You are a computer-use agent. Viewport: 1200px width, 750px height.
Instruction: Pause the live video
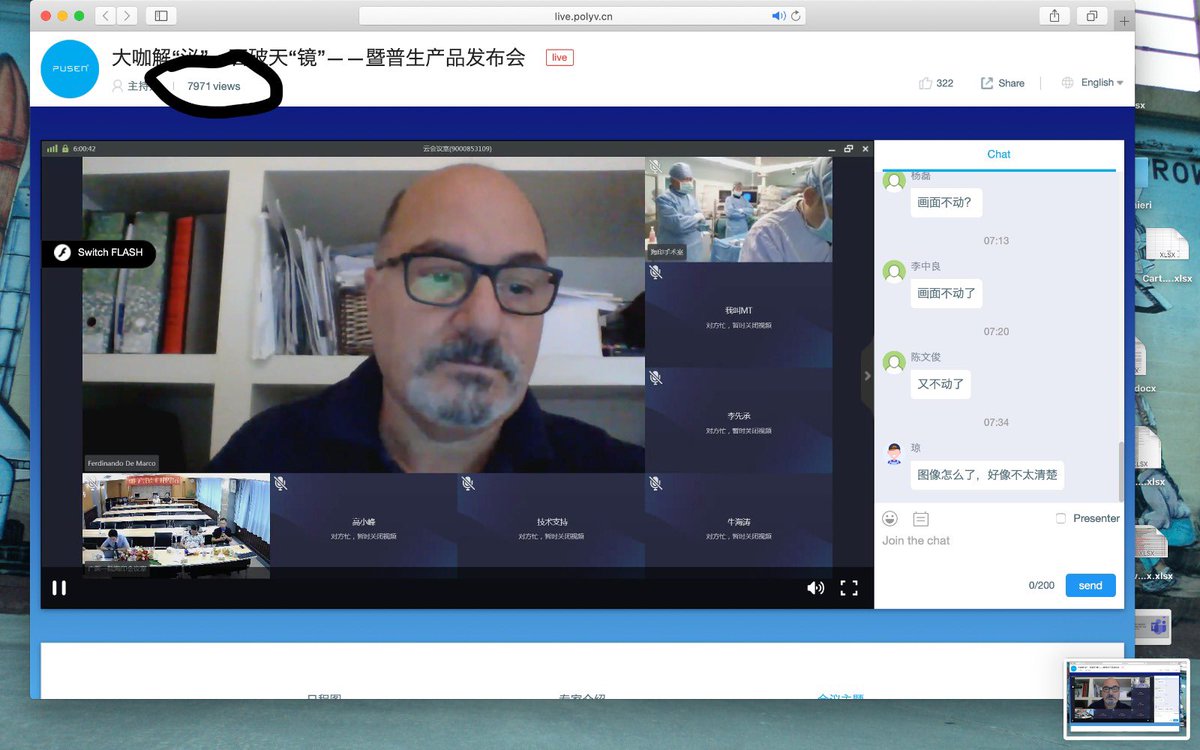click(x=59, y=588)
